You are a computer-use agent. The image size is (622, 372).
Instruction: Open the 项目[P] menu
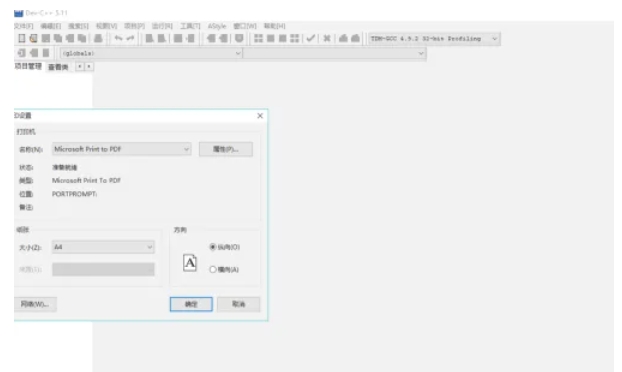pyautogui.click(x=134, y=26)
